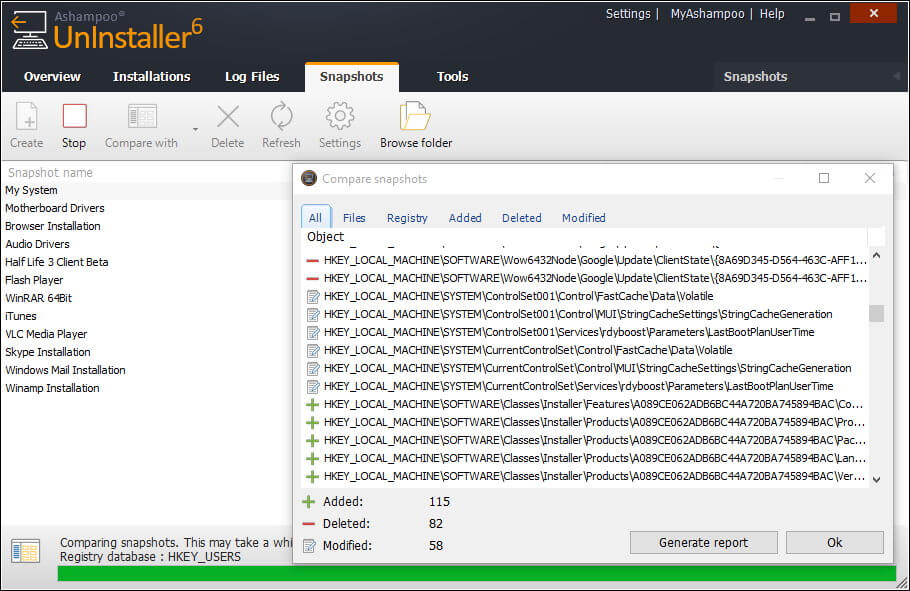
Task: Switch to the Log Files tab
Action: 251,76
